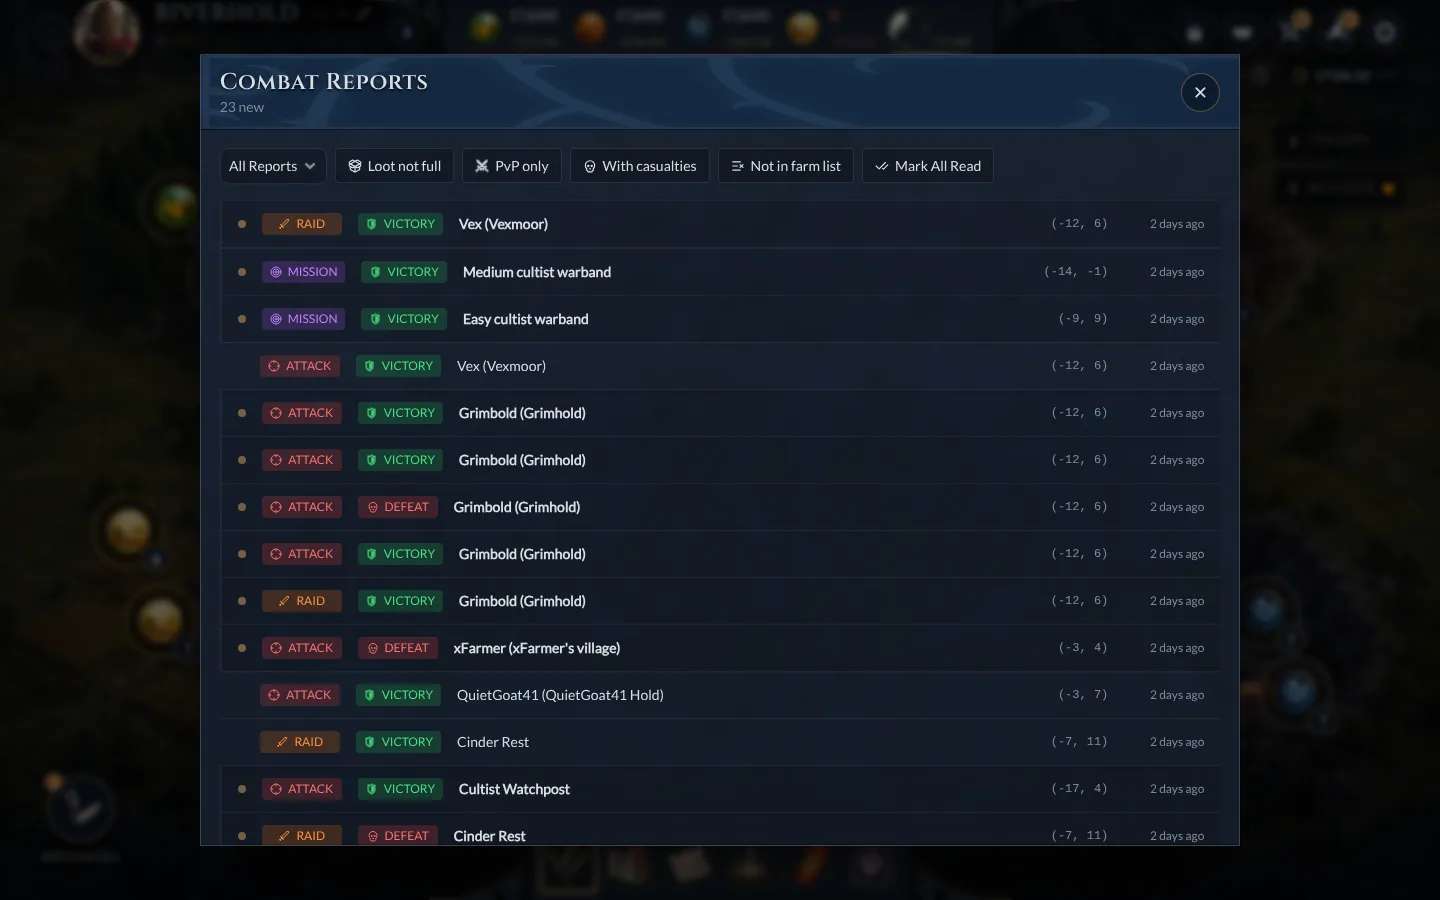Toggle the With casualties filter

(x=640, y=166)
